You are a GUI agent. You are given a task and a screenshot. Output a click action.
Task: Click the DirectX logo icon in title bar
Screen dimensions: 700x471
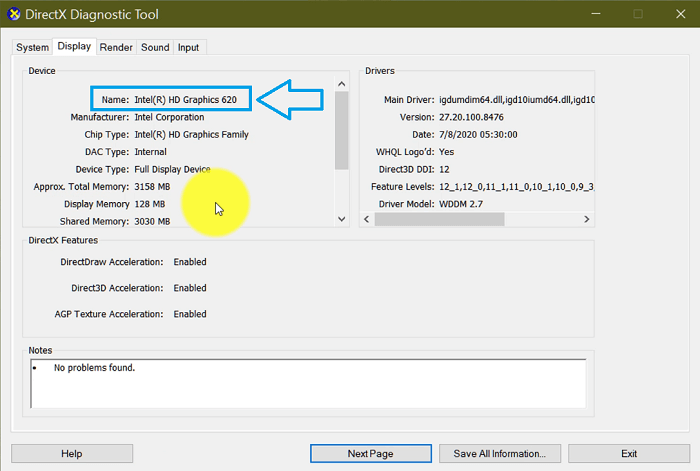(14, 14)
